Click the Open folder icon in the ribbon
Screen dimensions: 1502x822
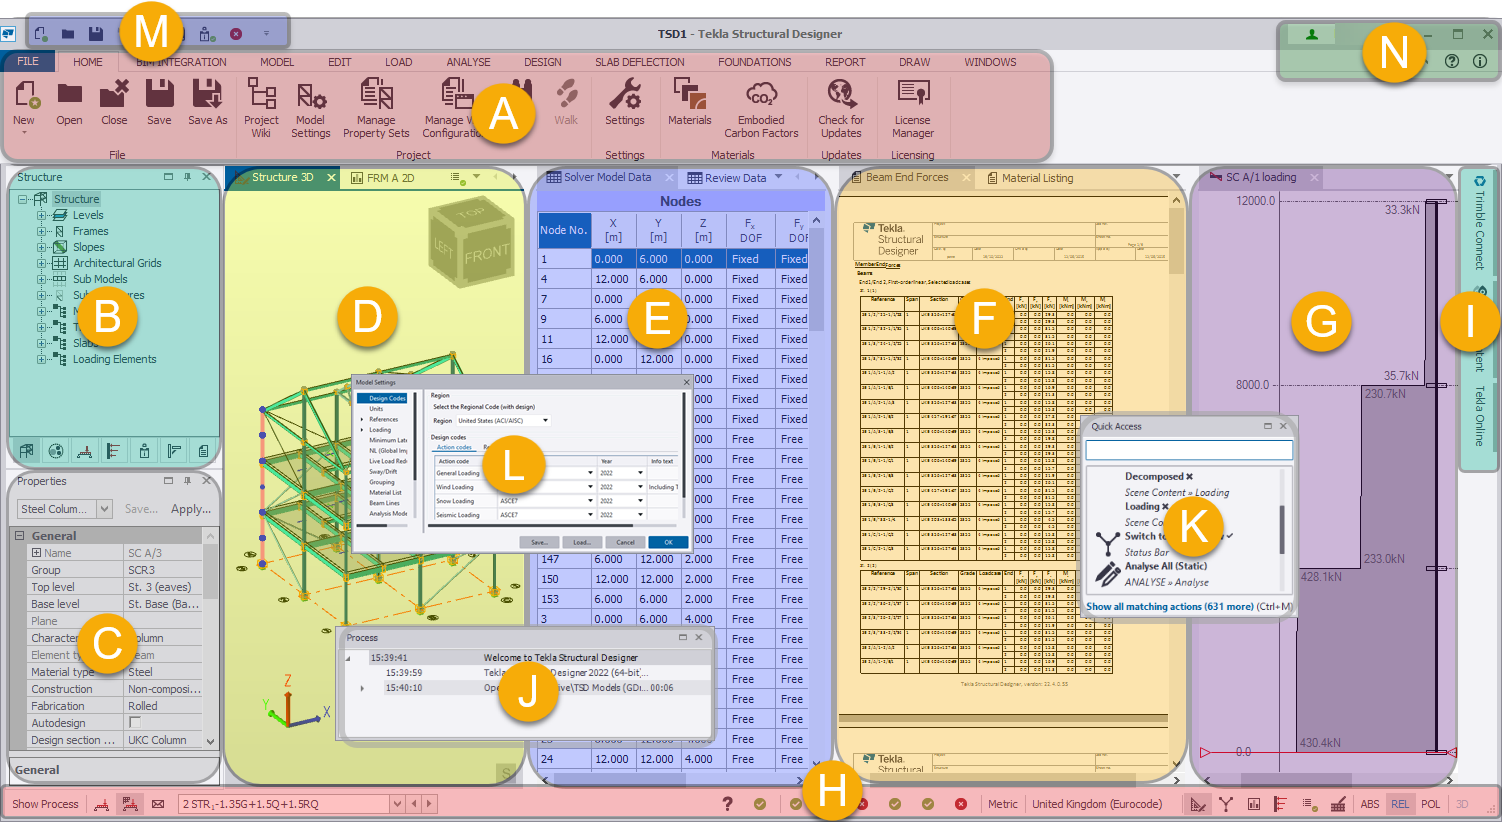(x=69, y=94)
